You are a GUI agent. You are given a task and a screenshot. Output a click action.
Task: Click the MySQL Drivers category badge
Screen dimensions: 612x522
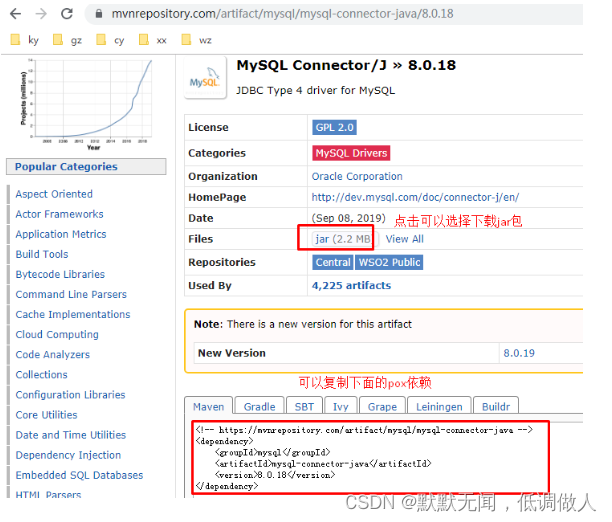tap(351, 153)
